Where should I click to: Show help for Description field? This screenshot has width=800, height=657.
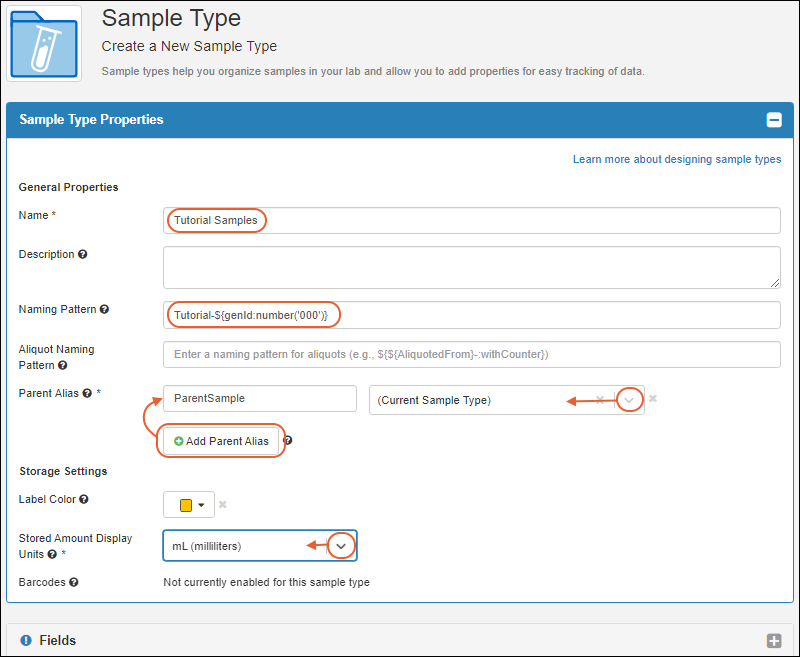pyautogui.click(x=83, y=254)
